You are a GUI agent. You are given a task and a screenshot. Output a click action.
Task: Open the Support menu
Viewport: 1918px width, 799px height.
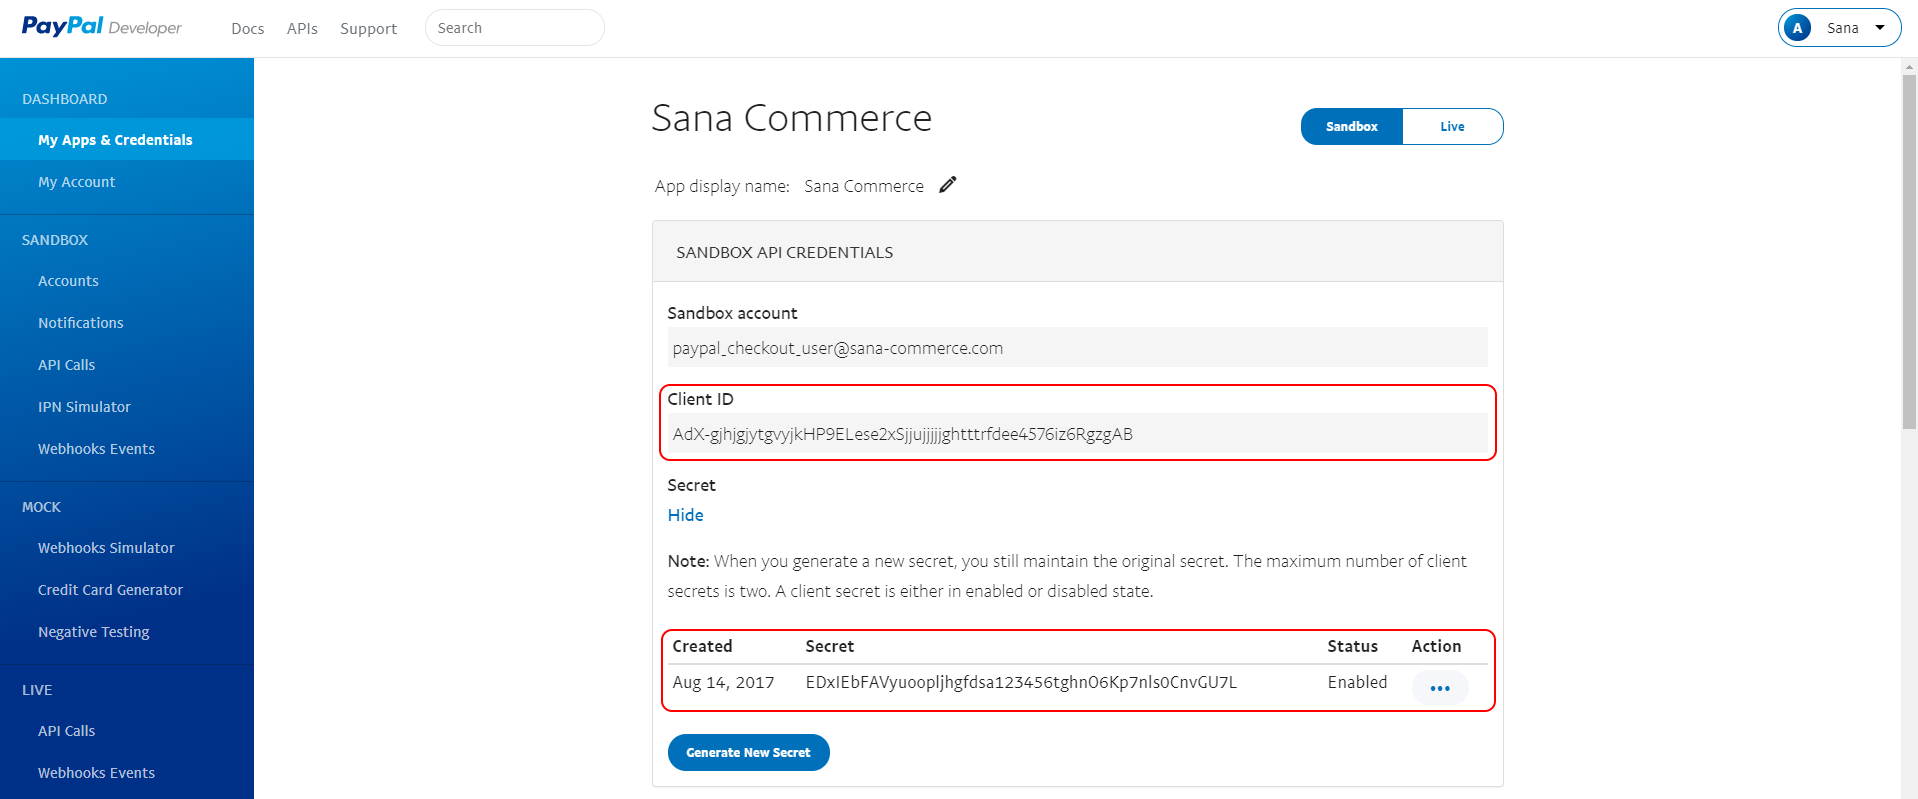(x=368, y=29)
